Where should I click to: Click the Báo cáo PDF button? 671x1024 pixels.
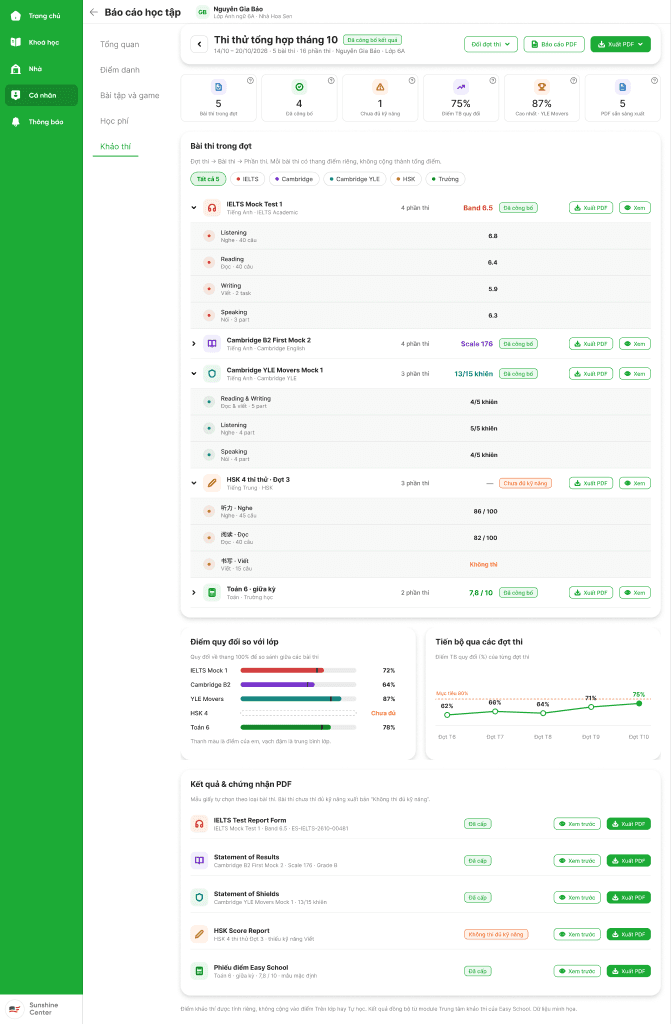tap(553, 44)
